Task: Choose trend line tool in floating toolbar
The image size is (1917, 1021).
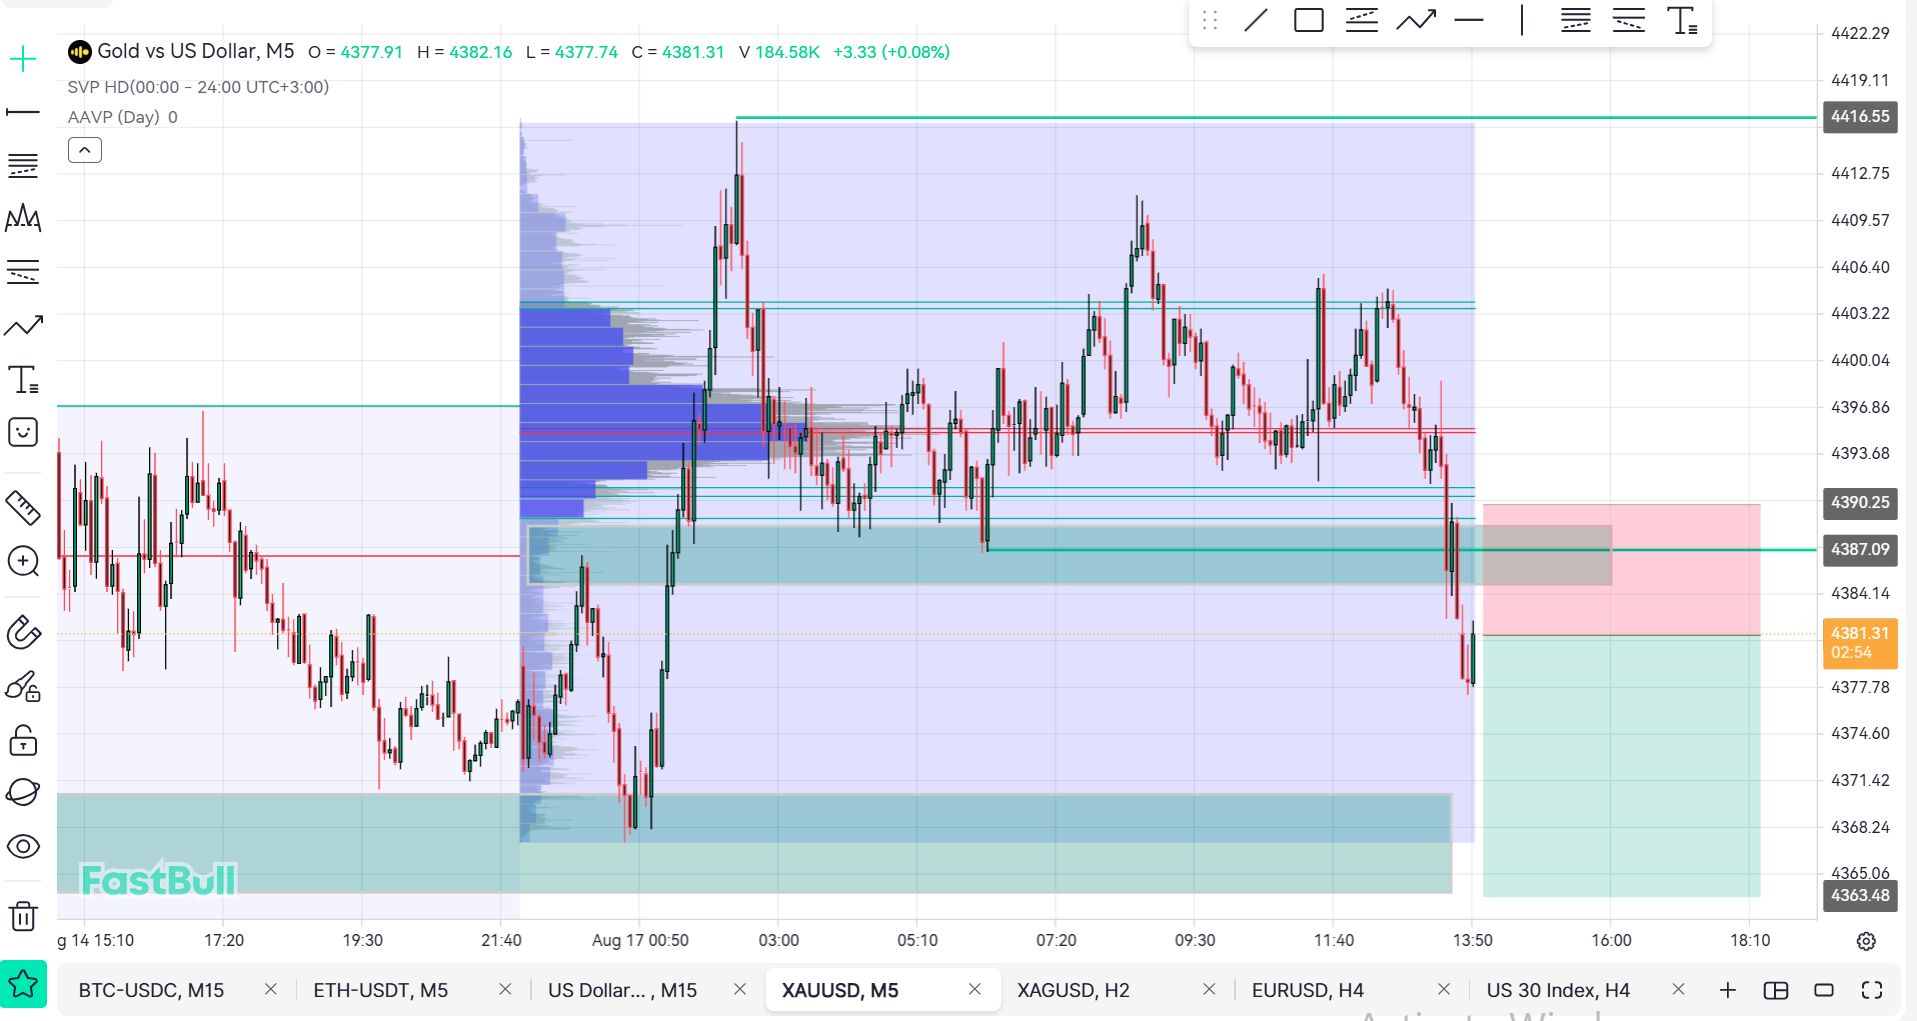Action: (1255, 20)
